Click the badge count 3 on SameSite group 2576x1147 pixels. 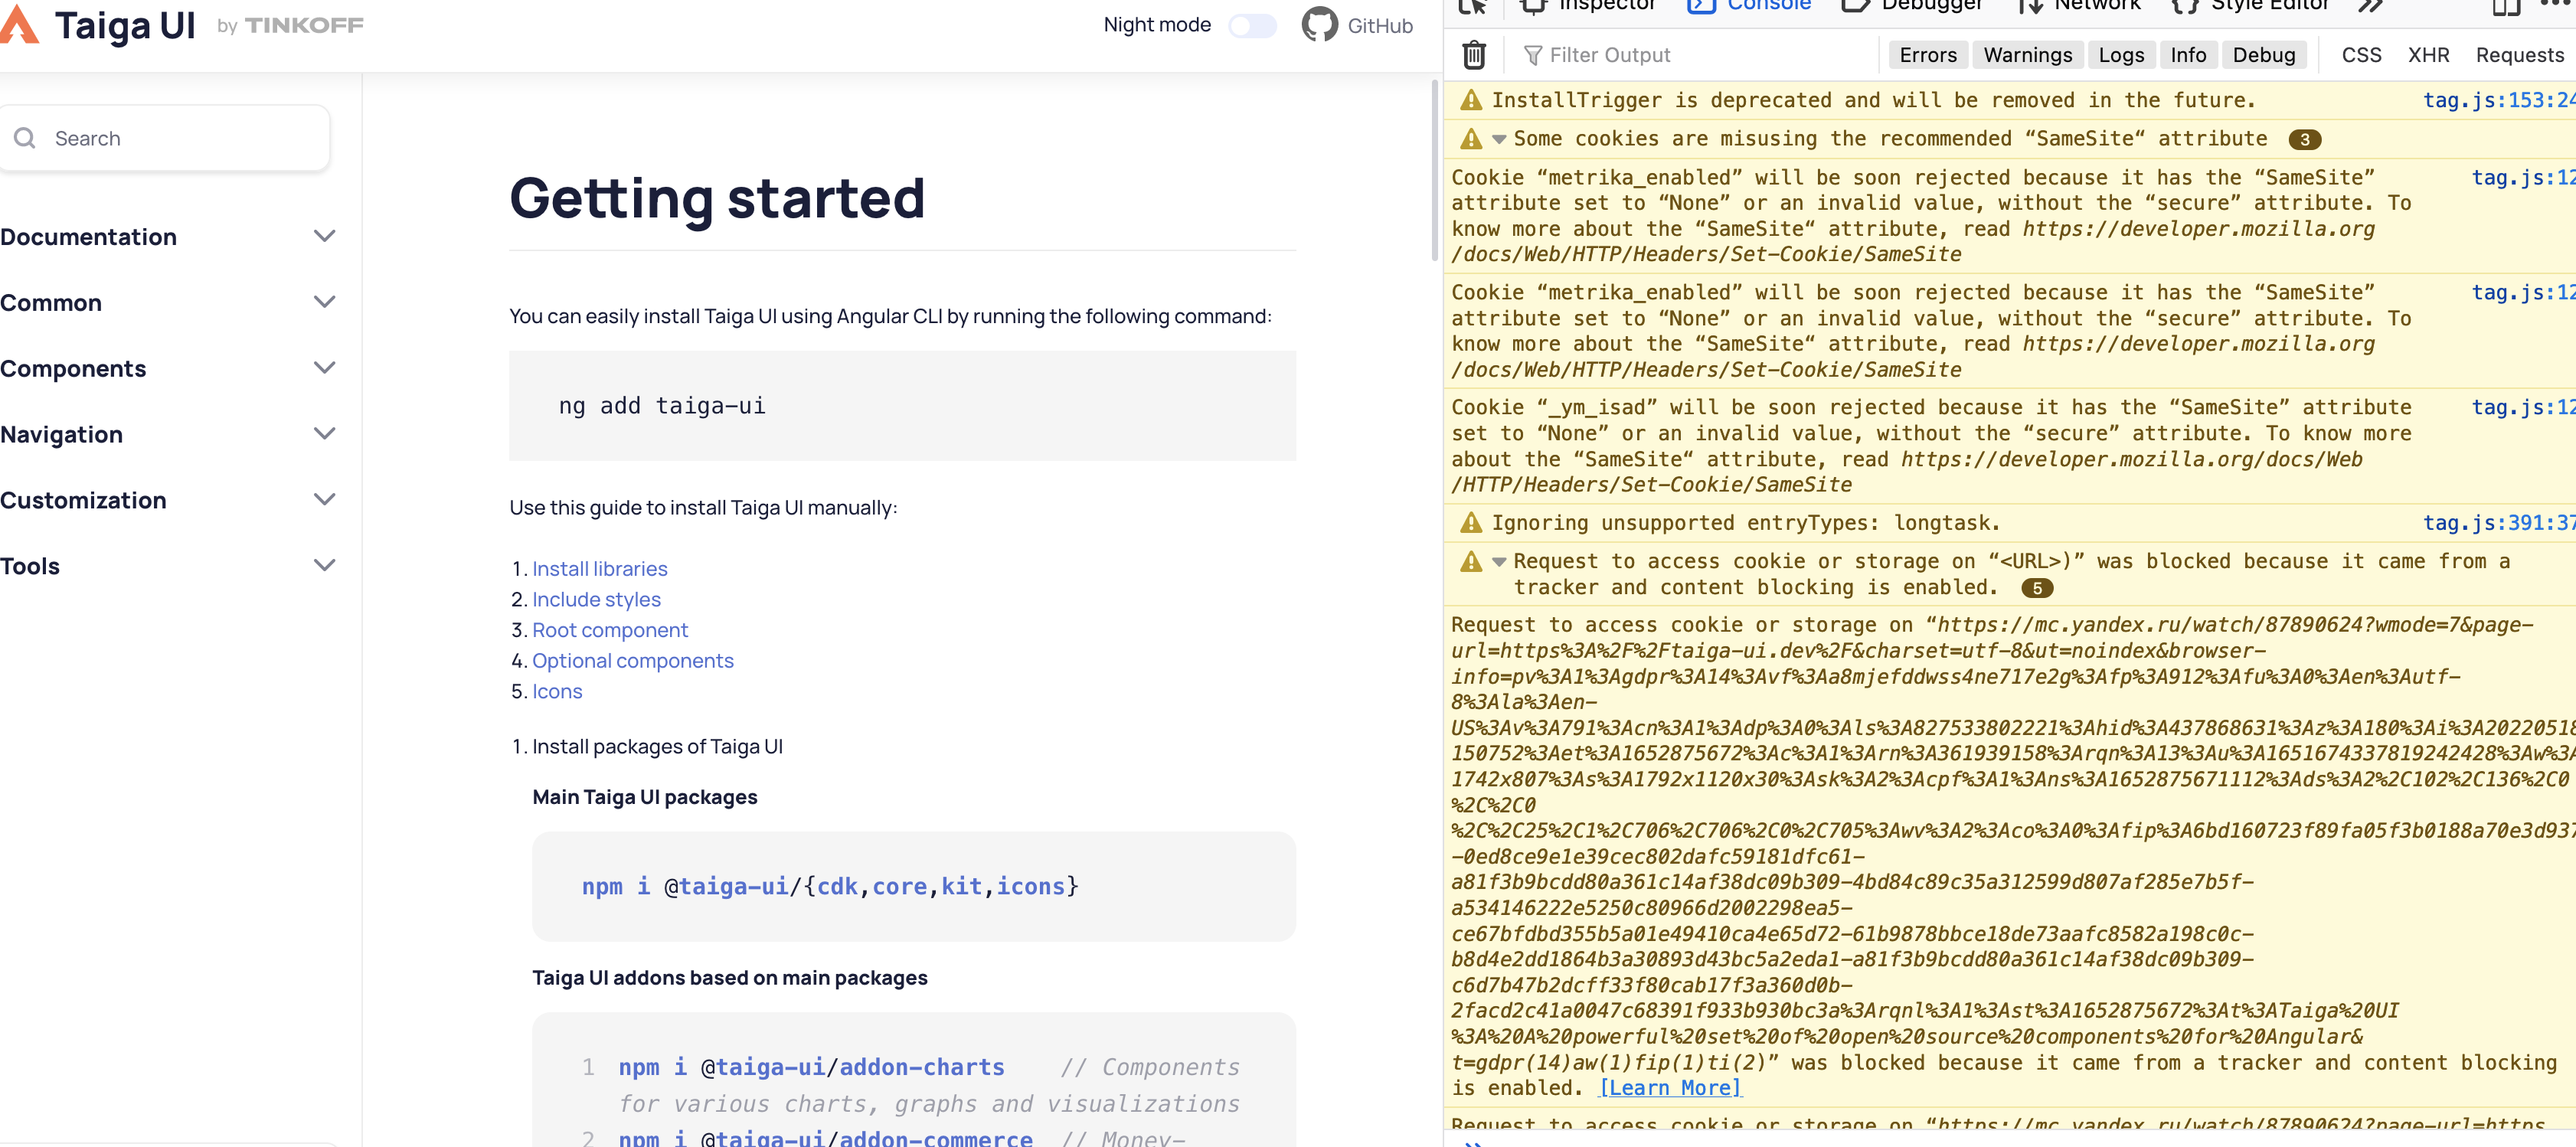tap(2305, 140)
